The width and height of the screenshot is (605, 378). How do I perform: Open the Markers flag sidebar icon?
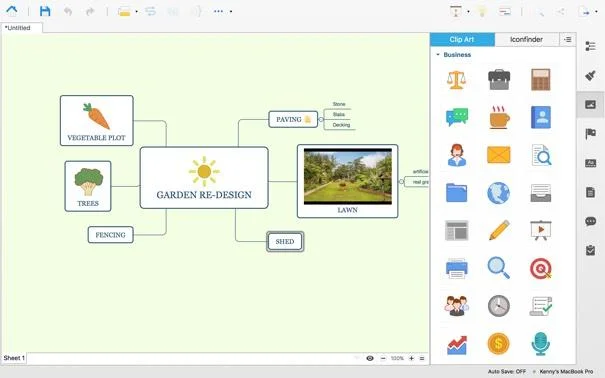[590, 133]
